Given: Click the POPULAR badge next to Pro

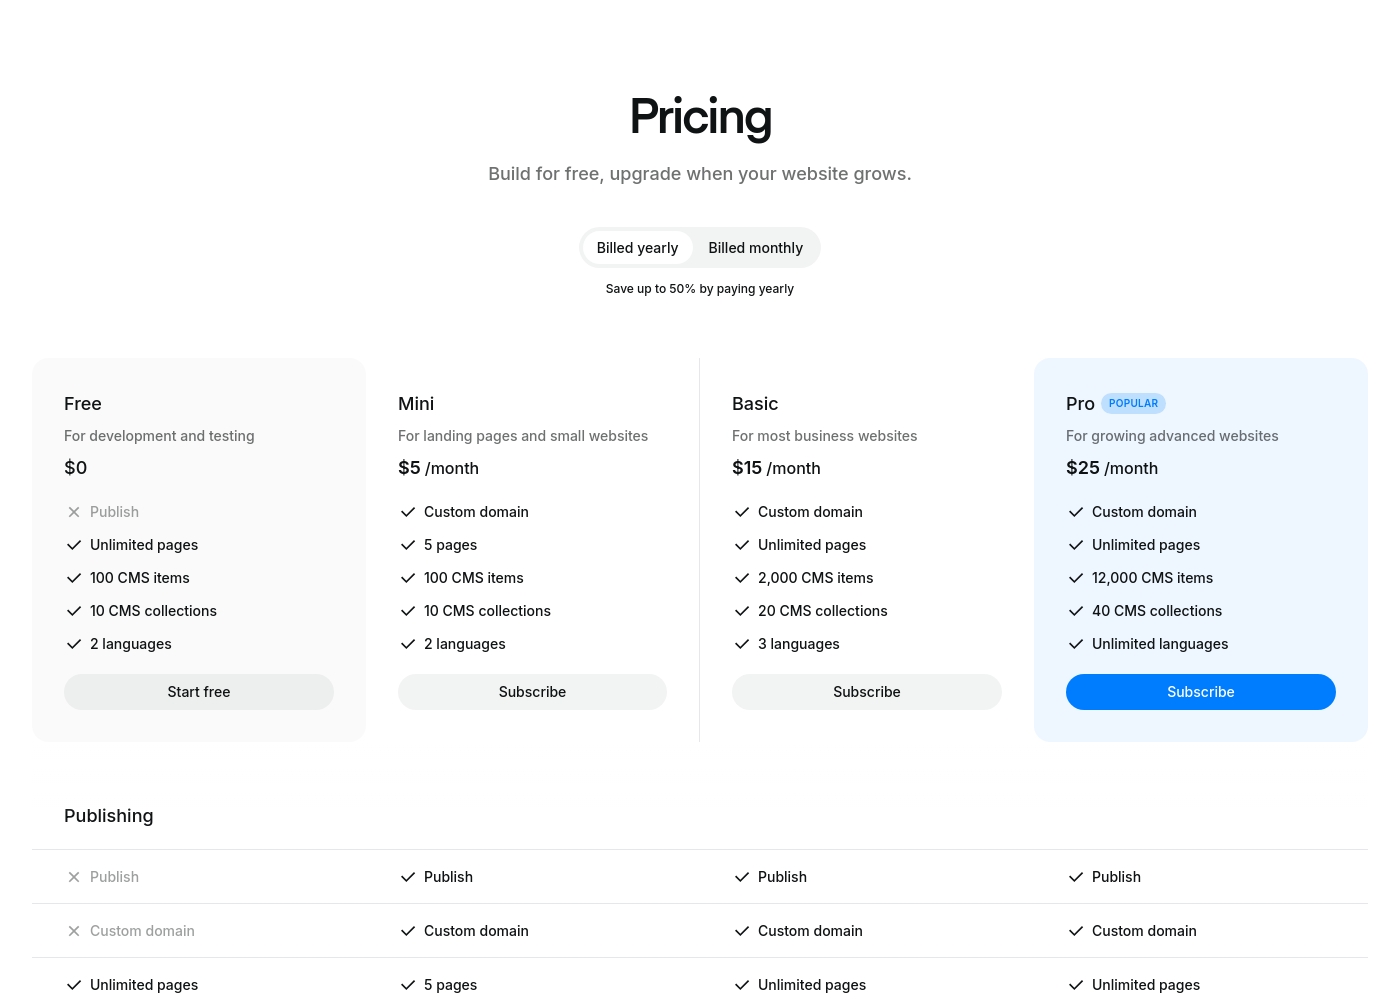Looking at the screenshot, I should [x=1133, y=404].
